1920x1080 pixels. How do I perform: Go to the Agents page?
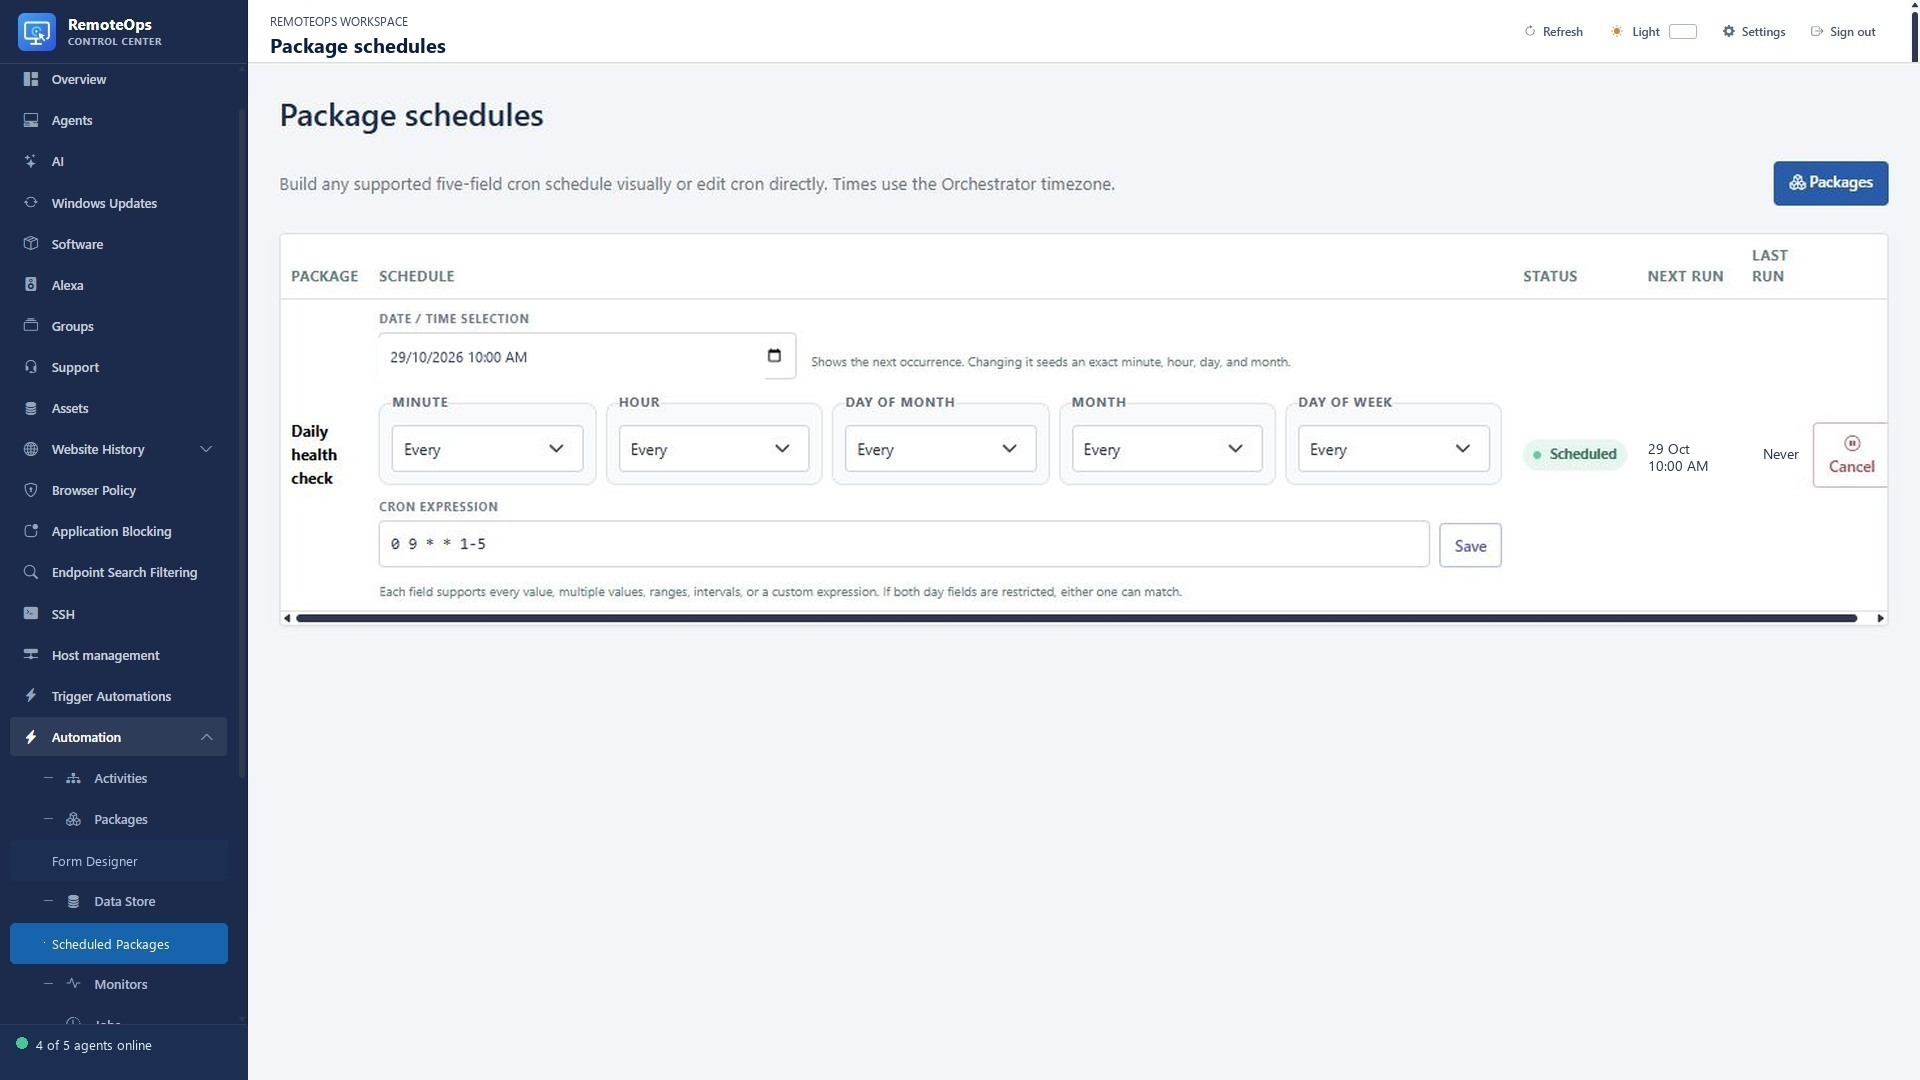pos(119,120)
